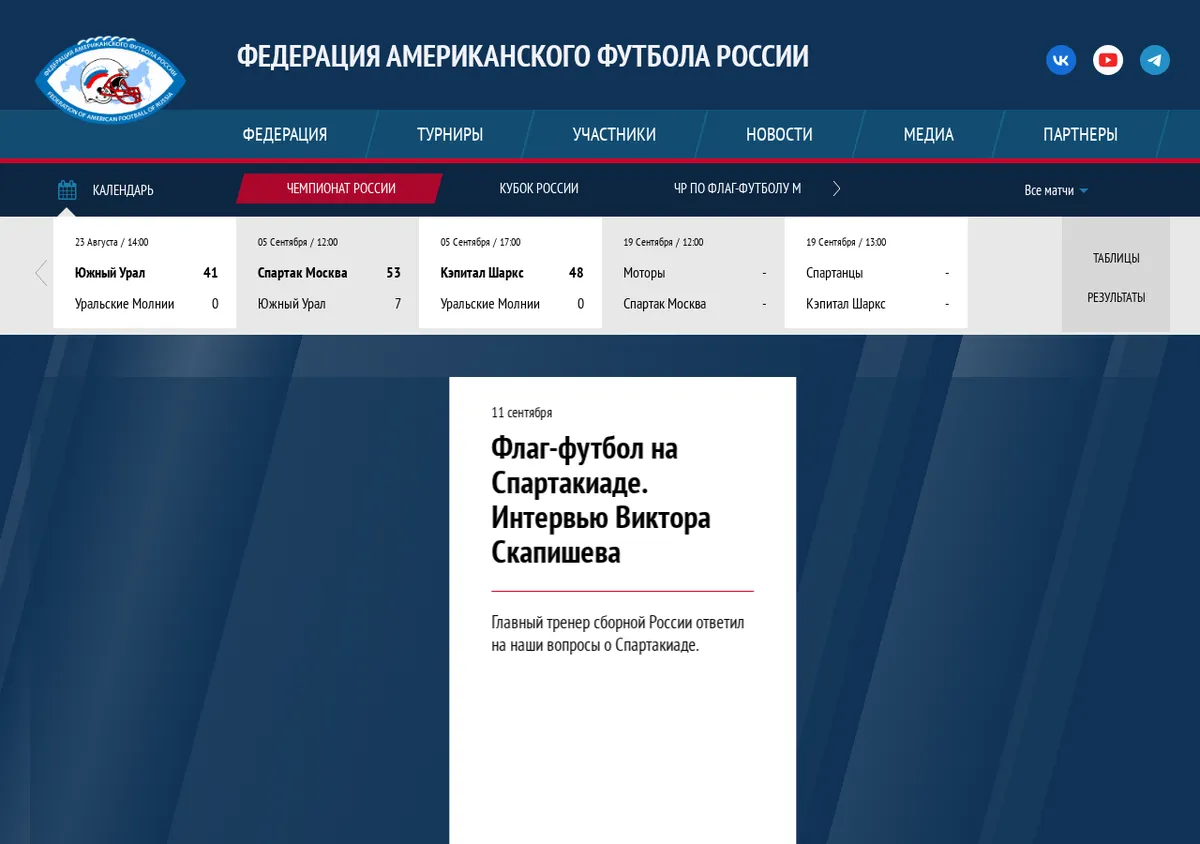Click the Таблицы button
1200x844 pixels.
pyautogui.click(x=1116, y=258)
